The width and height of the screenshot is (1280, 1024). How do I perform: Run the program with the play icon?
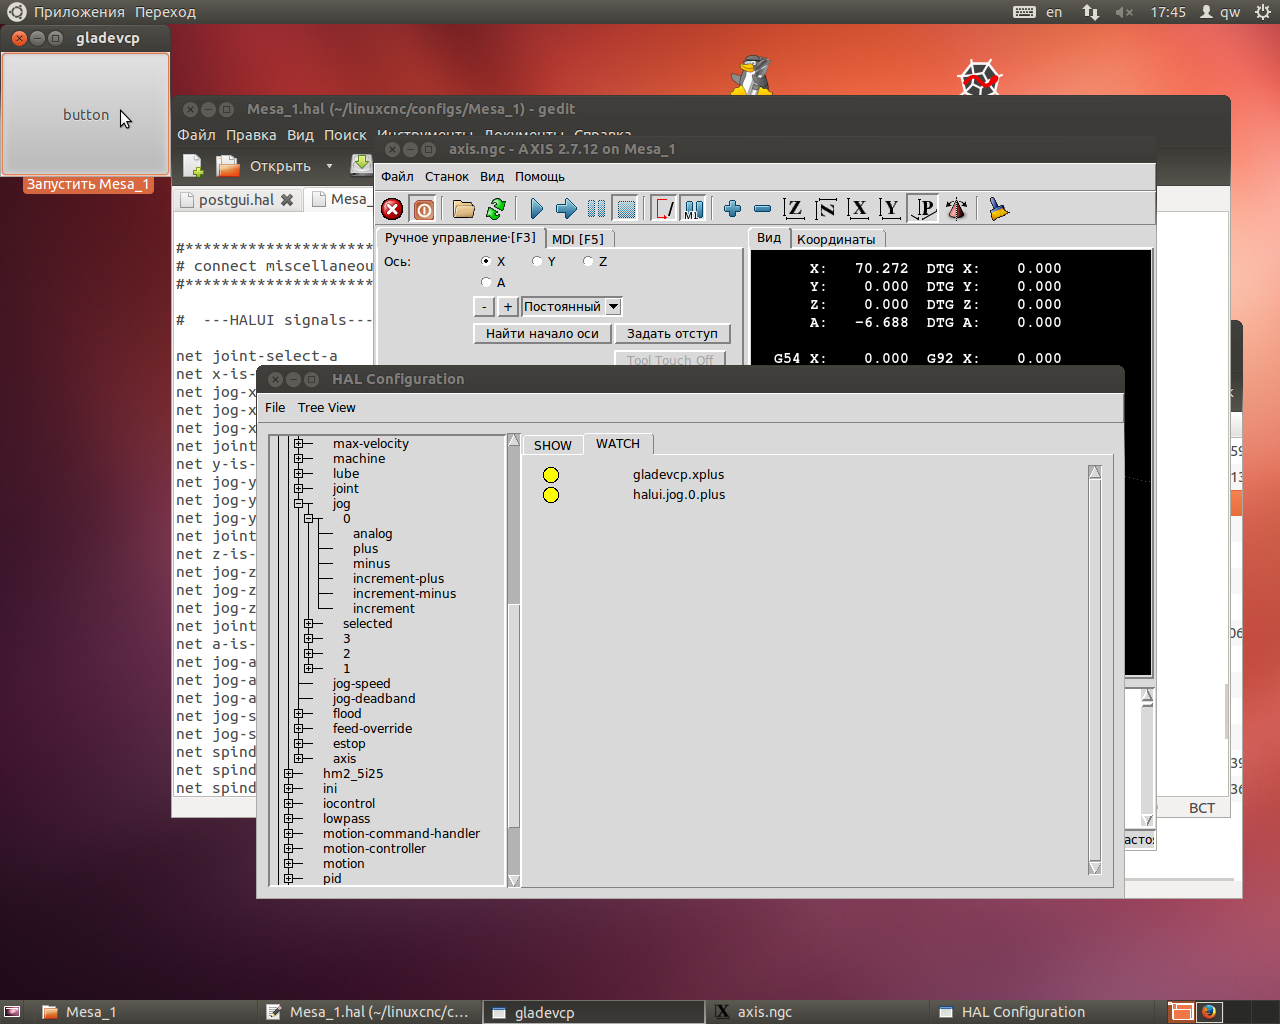click(536, 209)
